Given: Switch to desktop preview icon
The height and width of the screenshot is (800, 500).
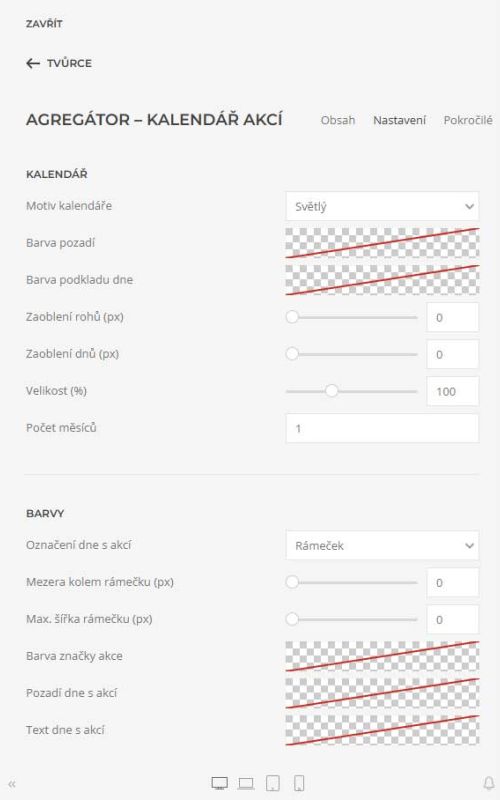Looking at the screenshot, I should point(220,783).
